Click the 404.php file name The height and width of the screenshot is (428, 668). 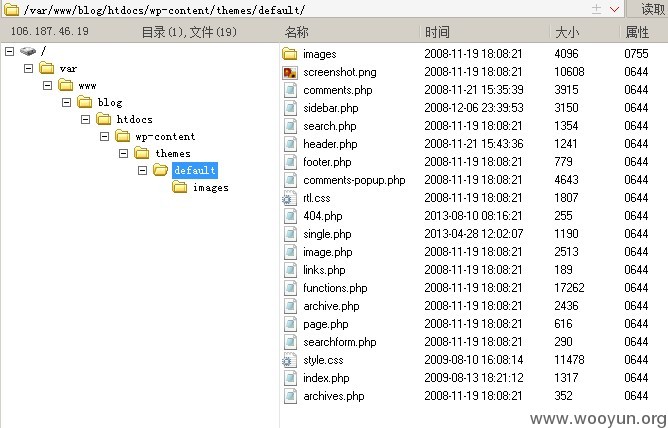click(323, 216)
